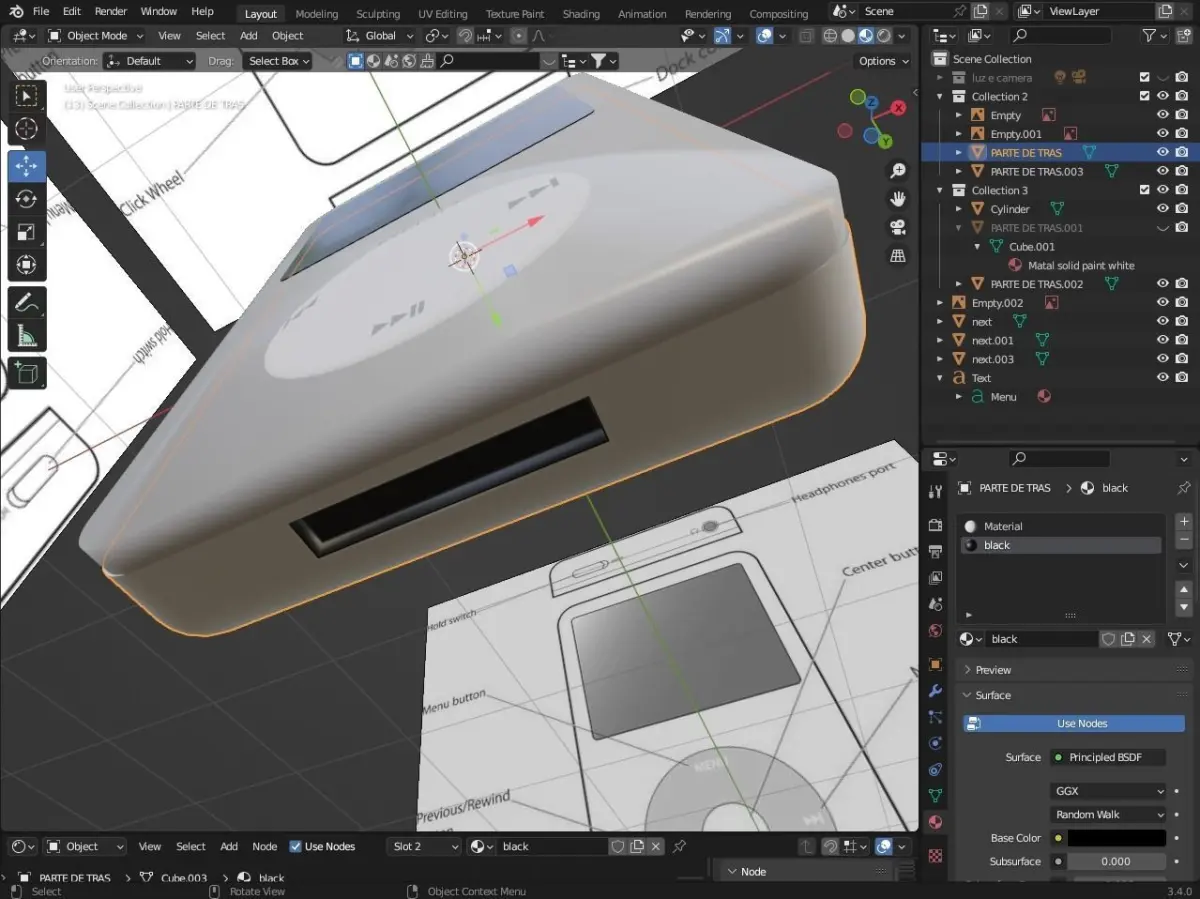The height and width of the screenshot is (899, 1200).
Task: Open the Physics properties tab
Action: coord(935,743)
